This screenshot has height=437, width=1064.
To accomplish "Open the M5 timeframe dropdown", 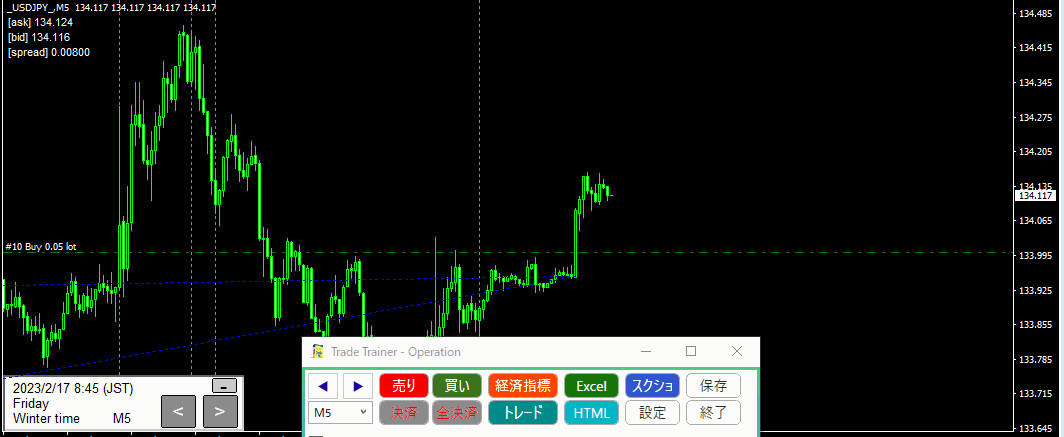I will pos(341,412).
